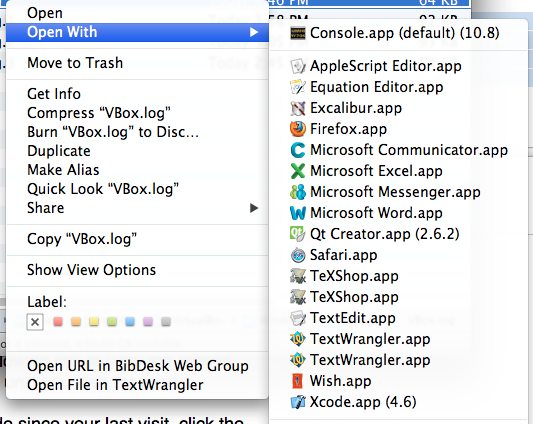This screenshot has height=424, width=533.
Task: Click the TextEdit.app icon
Action: coord(298,318)
